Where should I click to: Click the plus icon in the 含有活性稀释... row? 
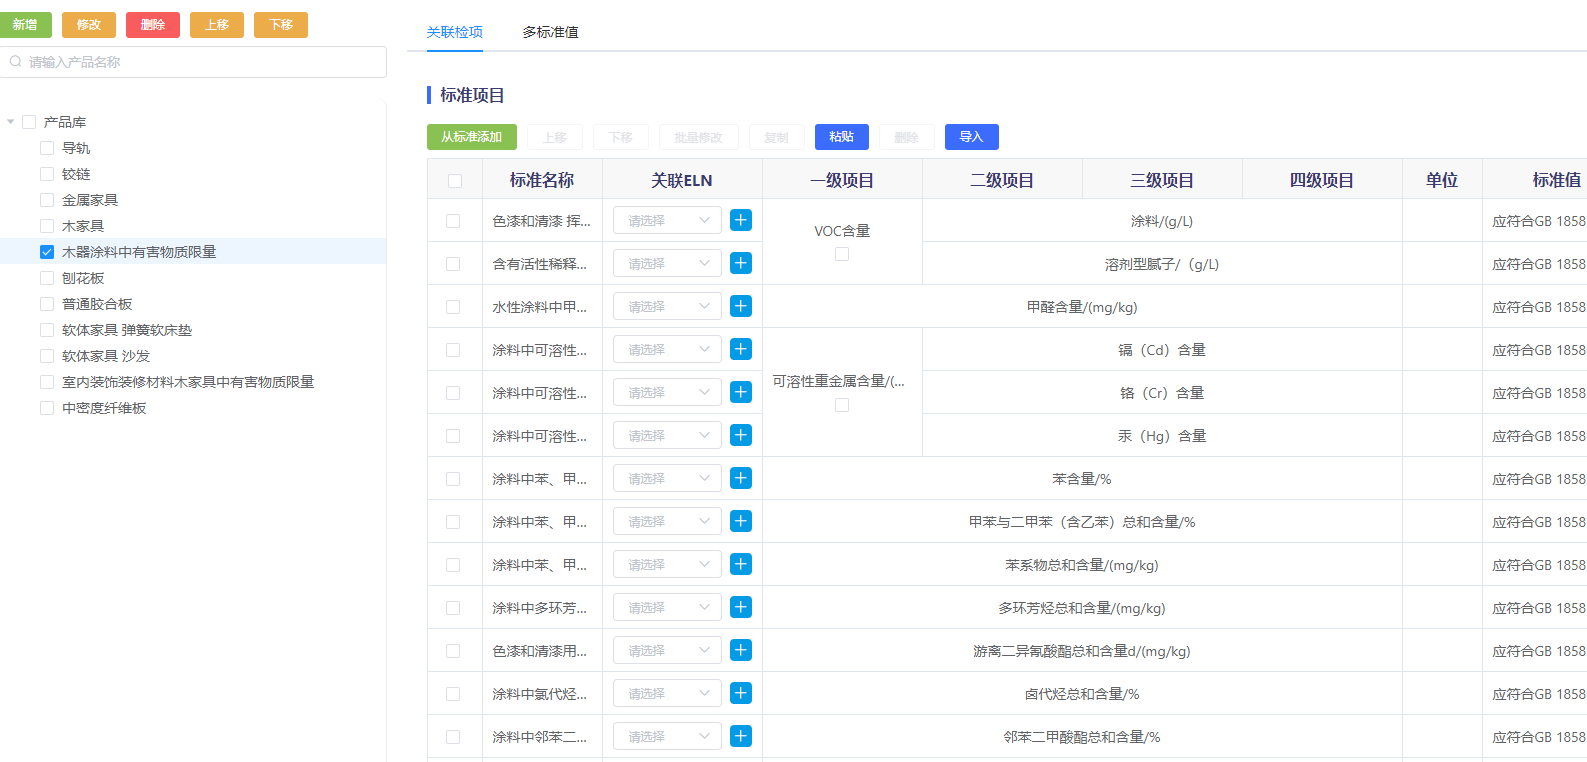point(740,263)
